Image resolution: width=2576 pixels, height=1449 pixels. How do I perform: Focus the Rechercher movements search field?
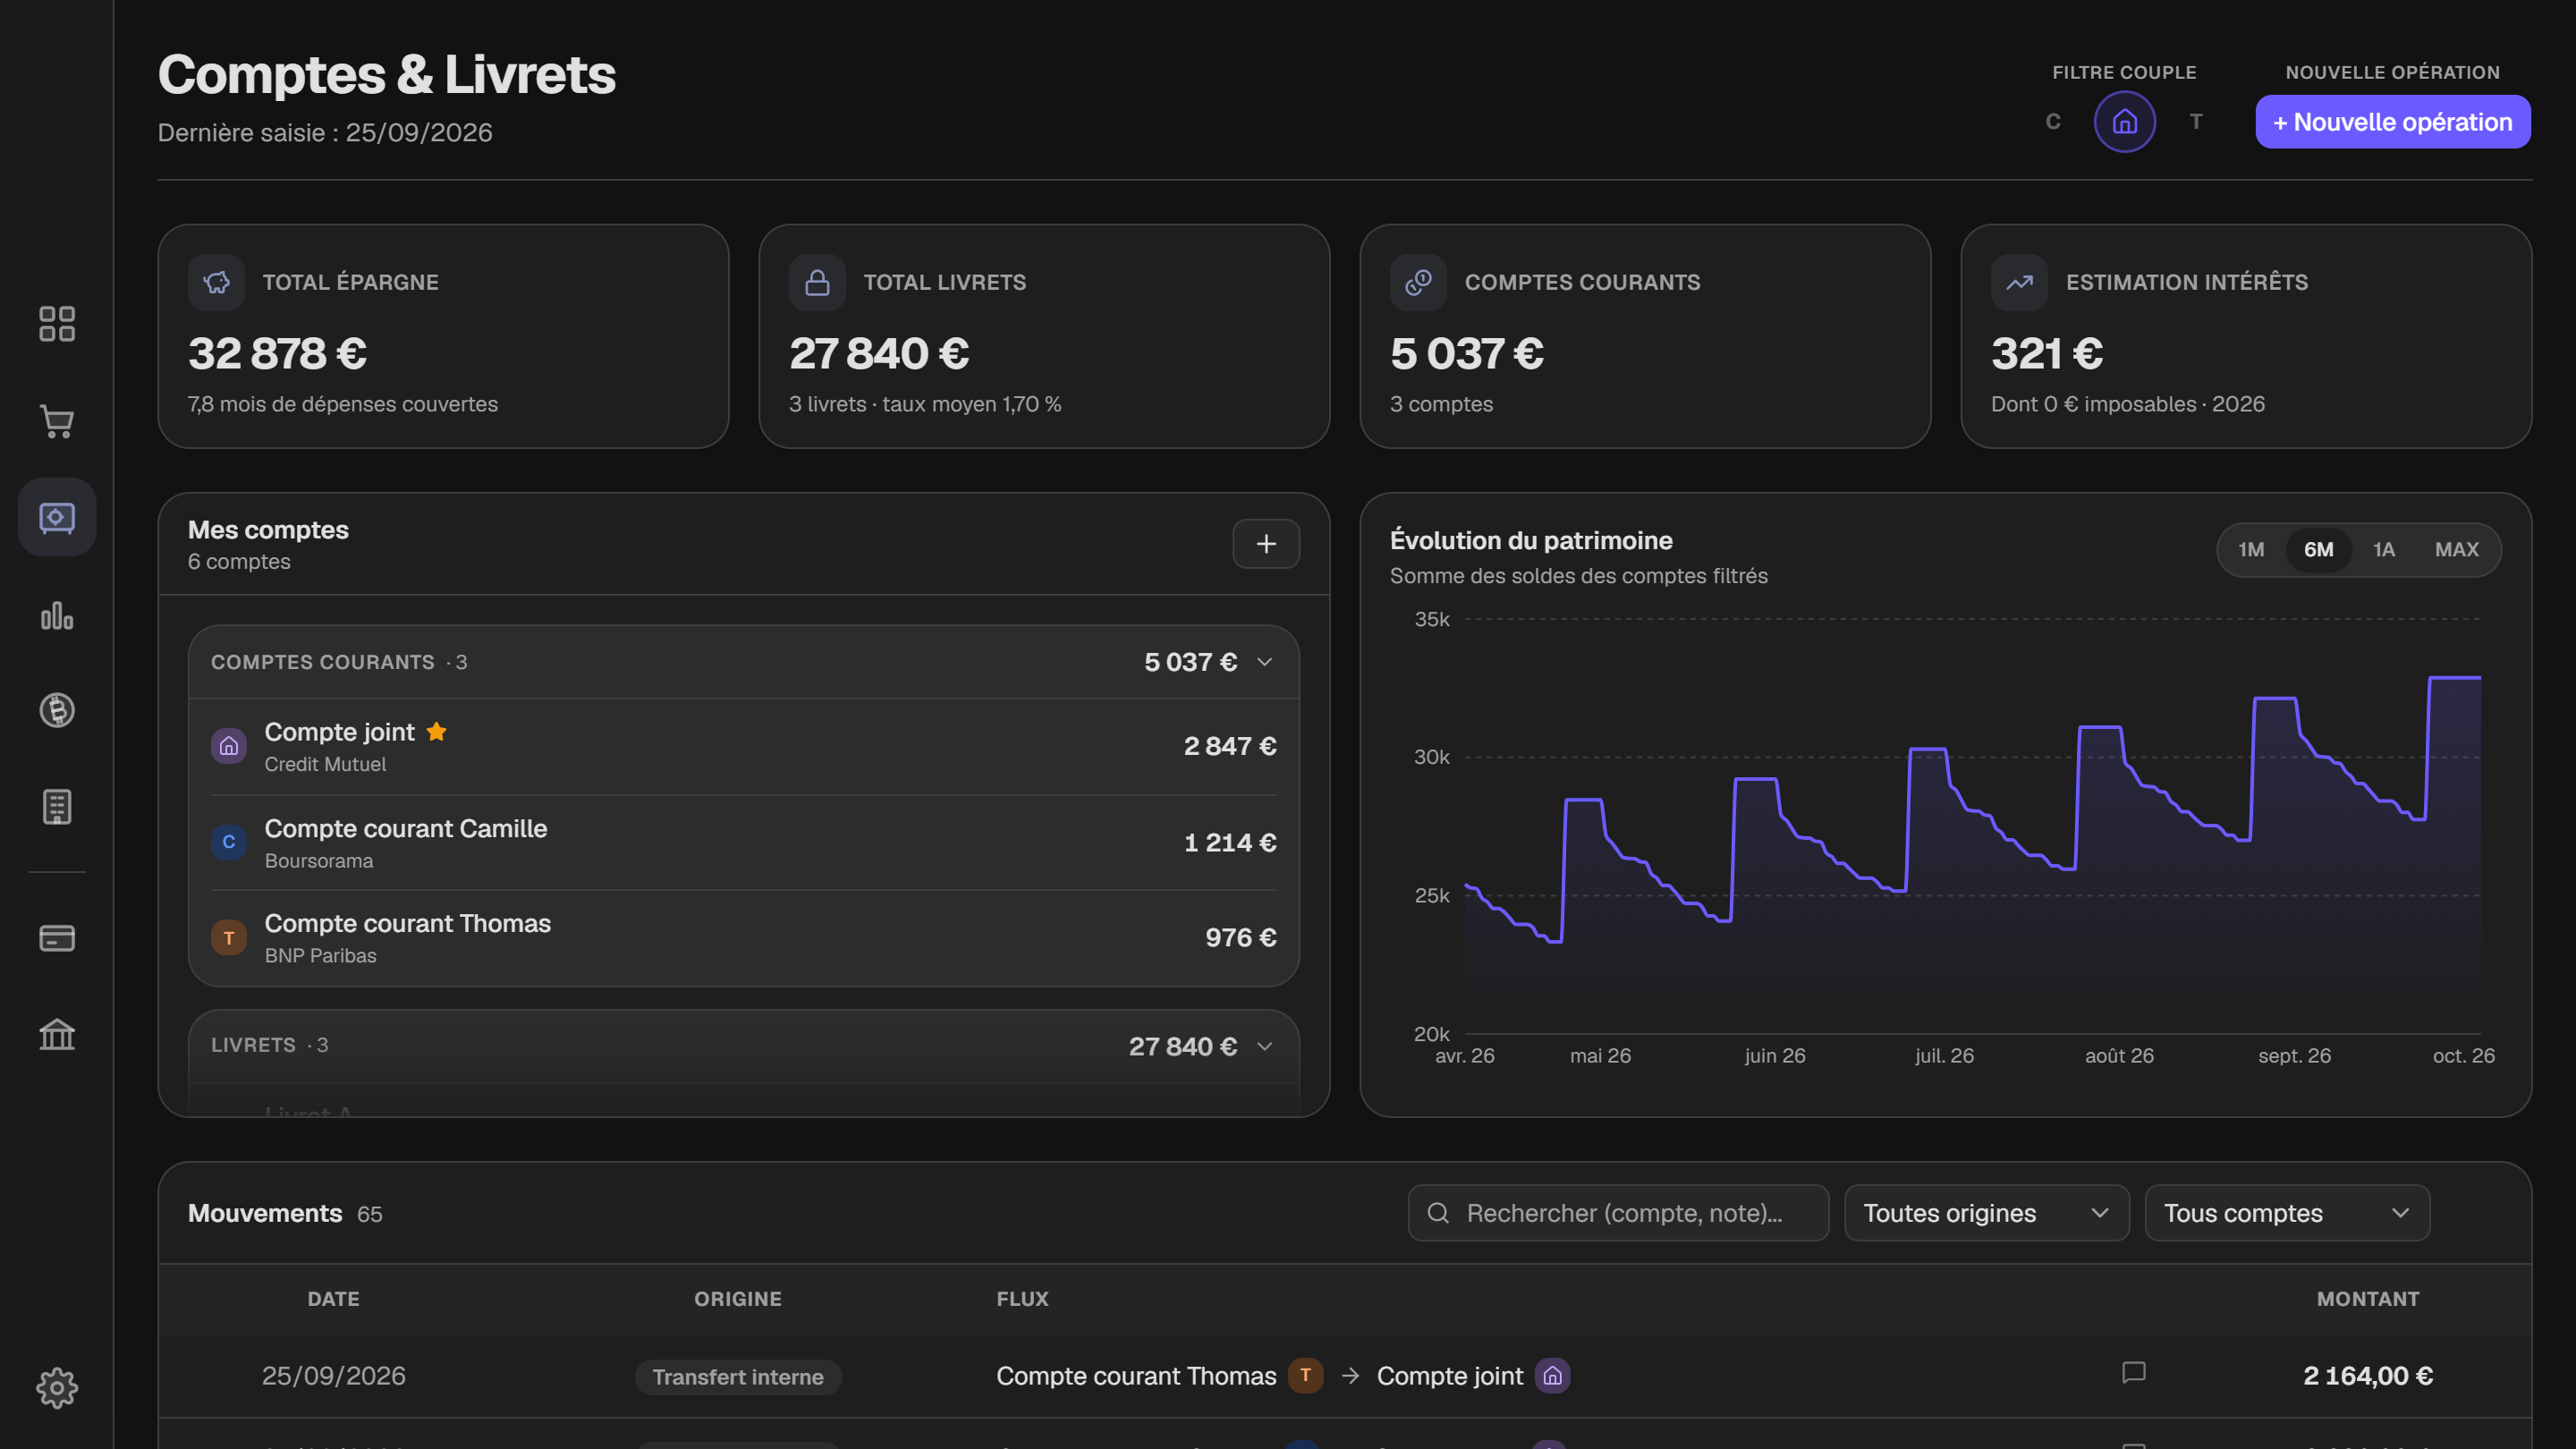(1618, 1213)
